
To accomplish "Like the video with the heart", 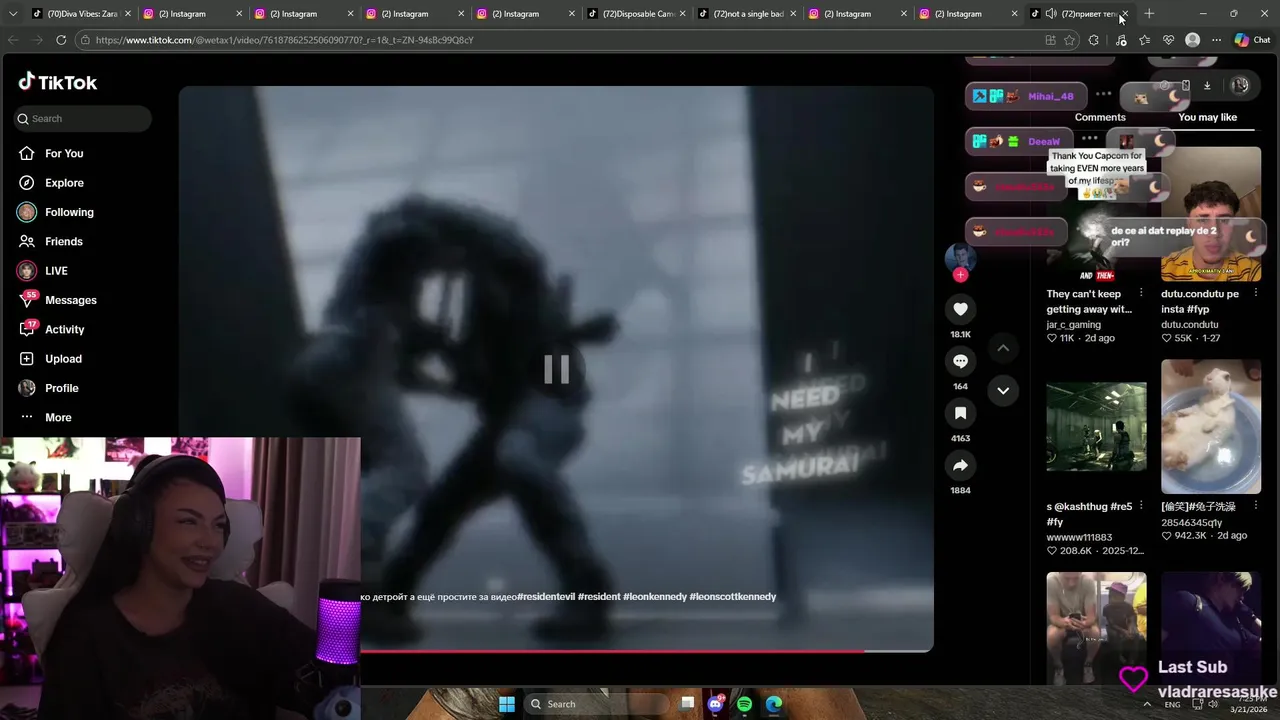I will pos(960,309).
